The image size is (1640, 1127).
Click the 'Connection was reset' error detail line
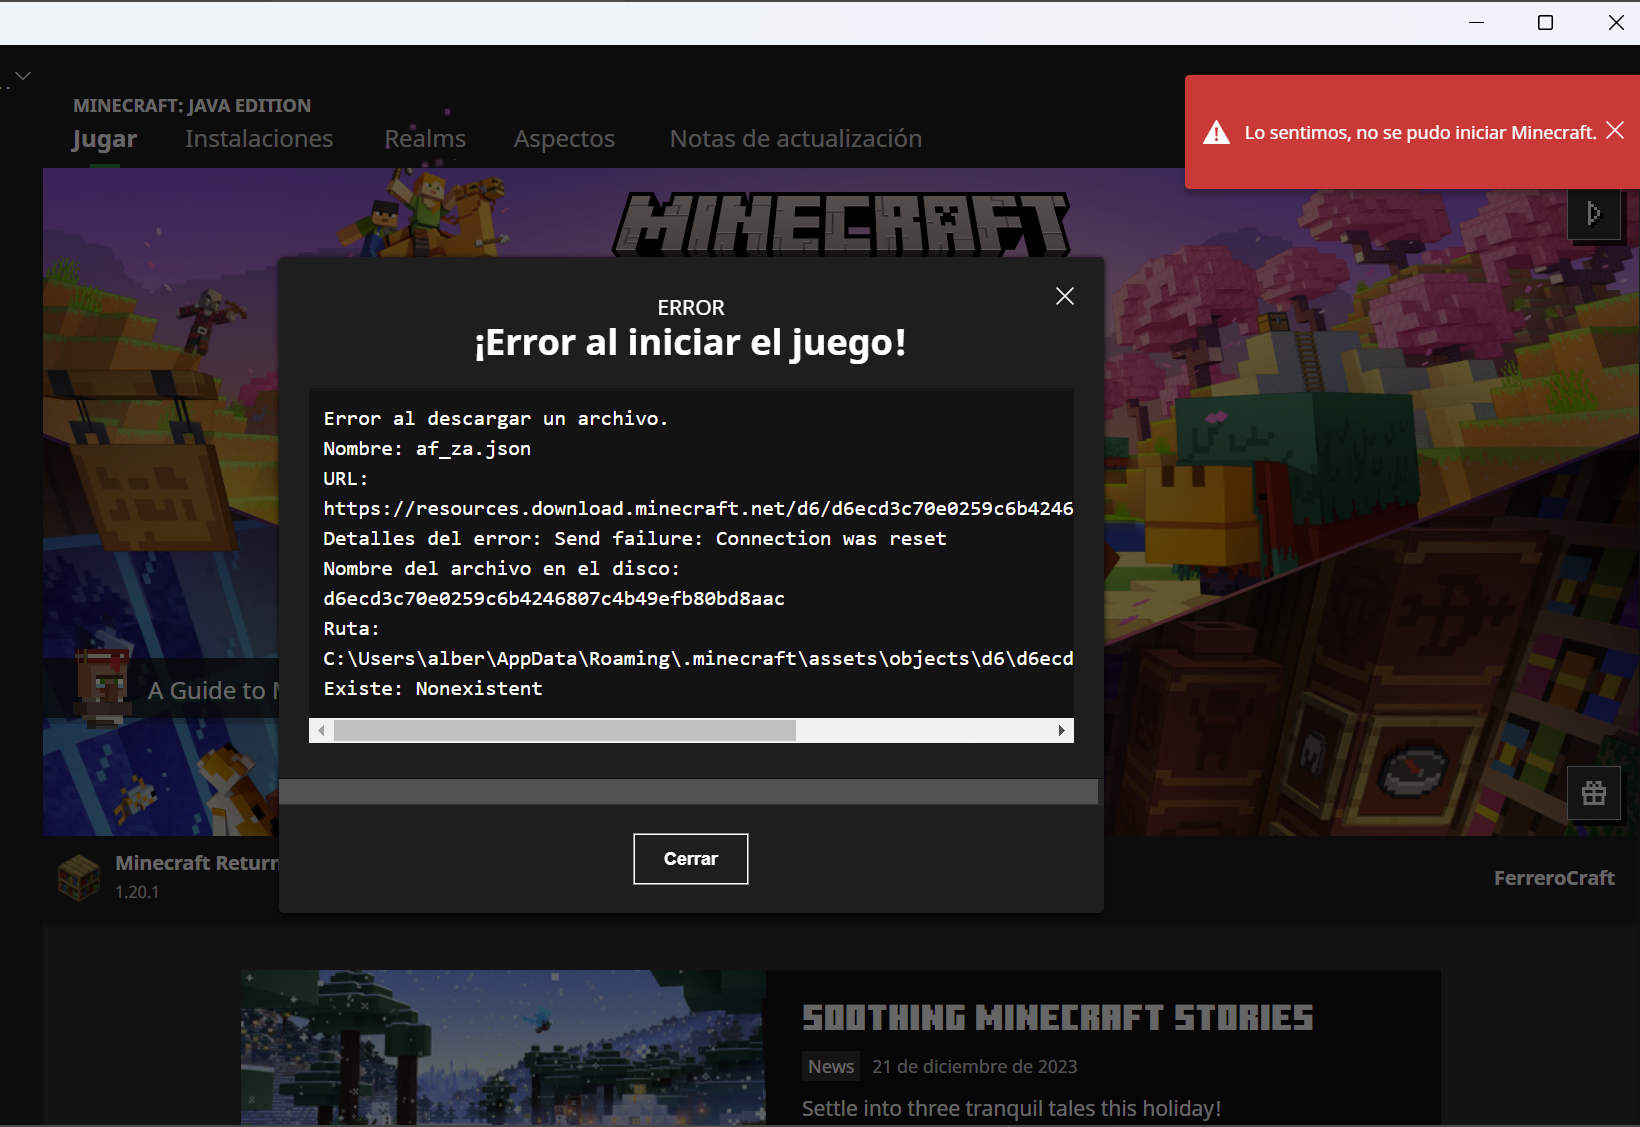(x=634, y=539)
